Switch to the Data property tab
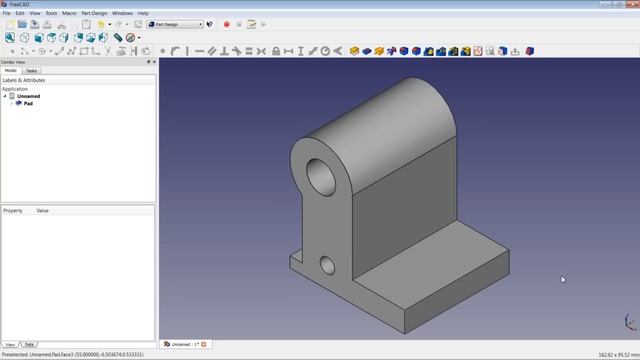Image resolution: width=640 pixels, height=360 pixels. tap(29, 345)
